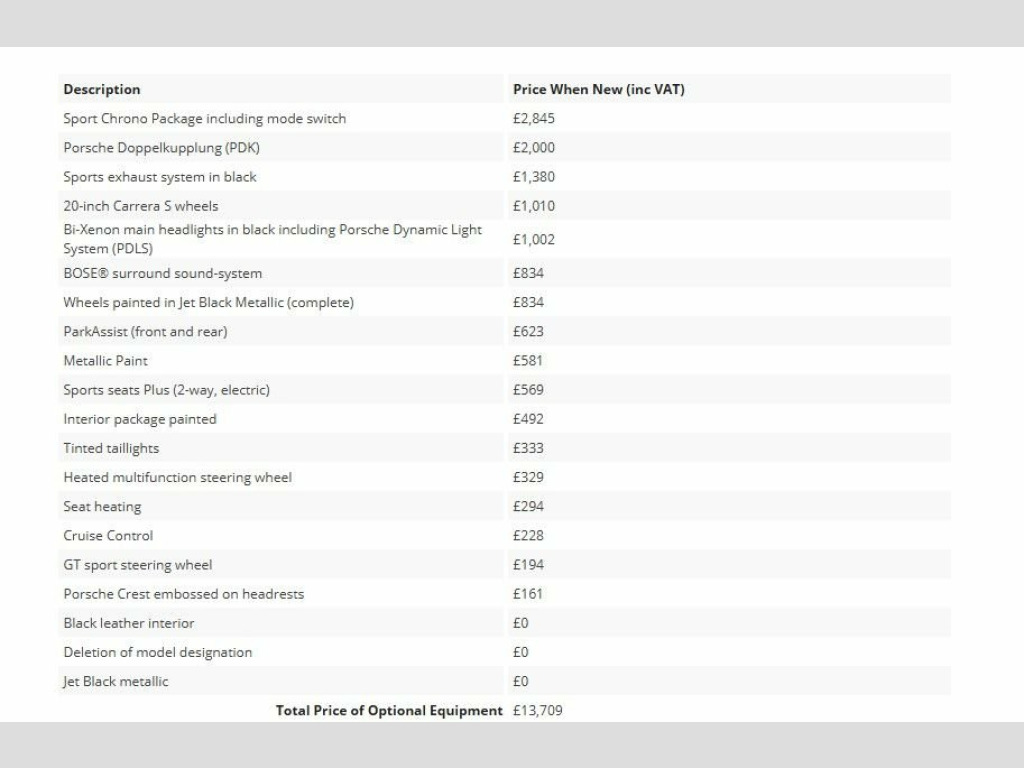Click the Interior package painted row

(x=139, y=419)
